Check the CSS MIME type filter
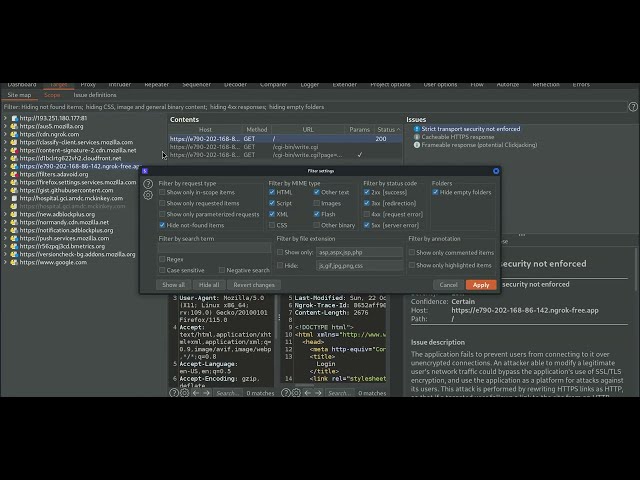 [272, 225]
